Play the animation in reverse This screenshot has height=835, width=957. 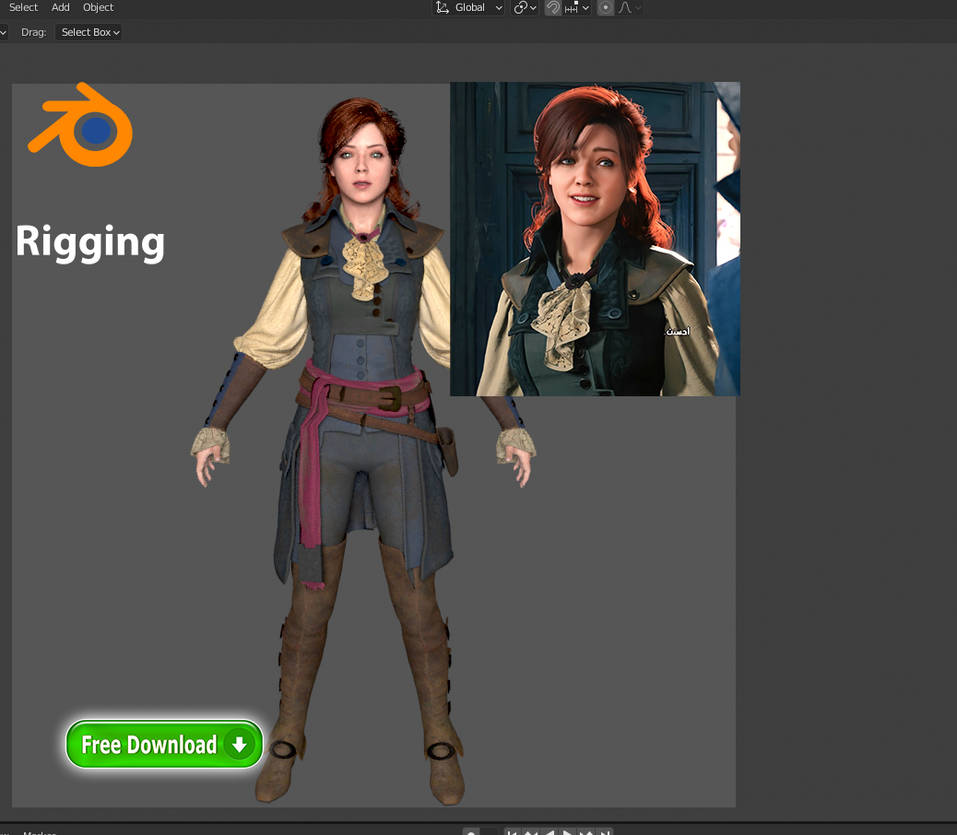[549, 832]
